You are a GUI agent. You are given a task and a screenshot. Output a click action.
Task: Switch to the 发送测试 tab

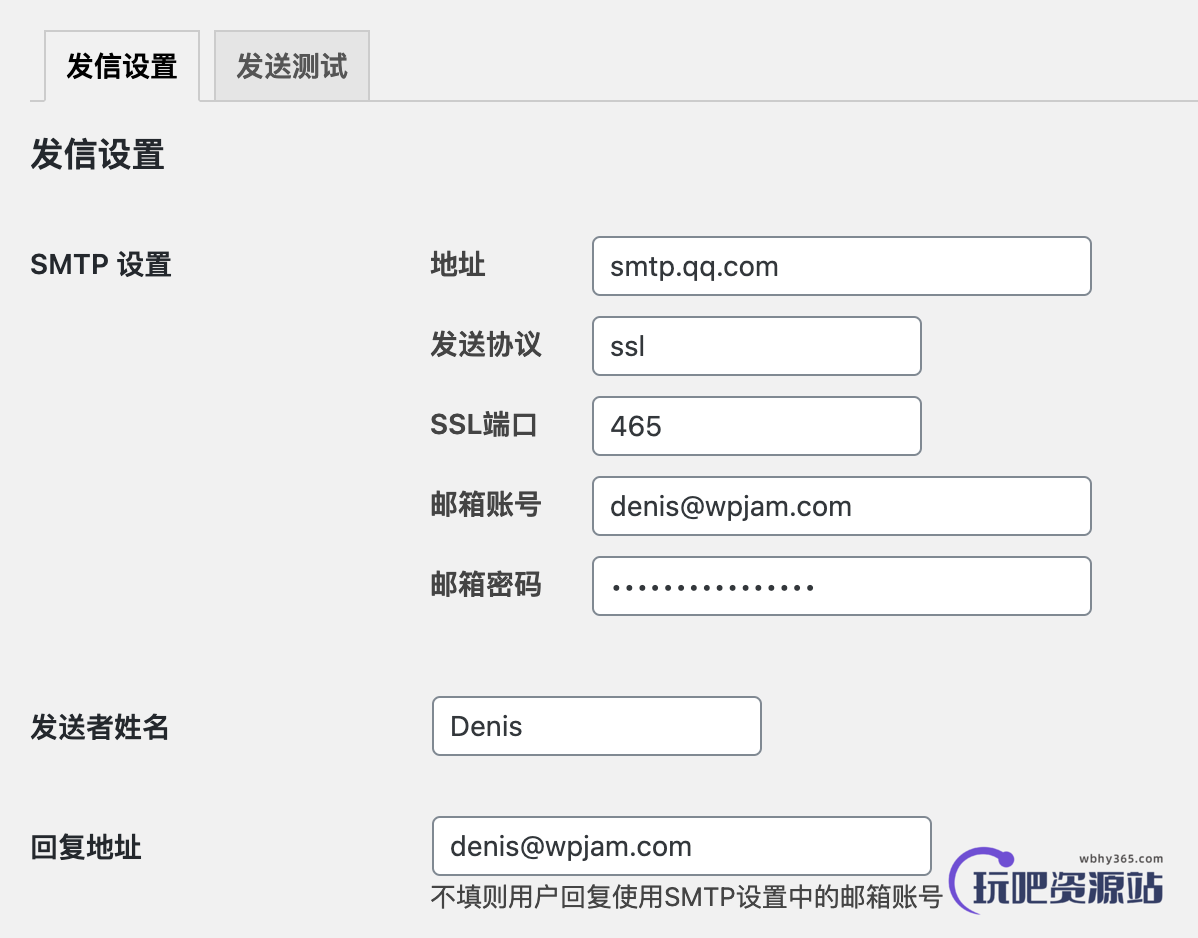tap(291, 65)
